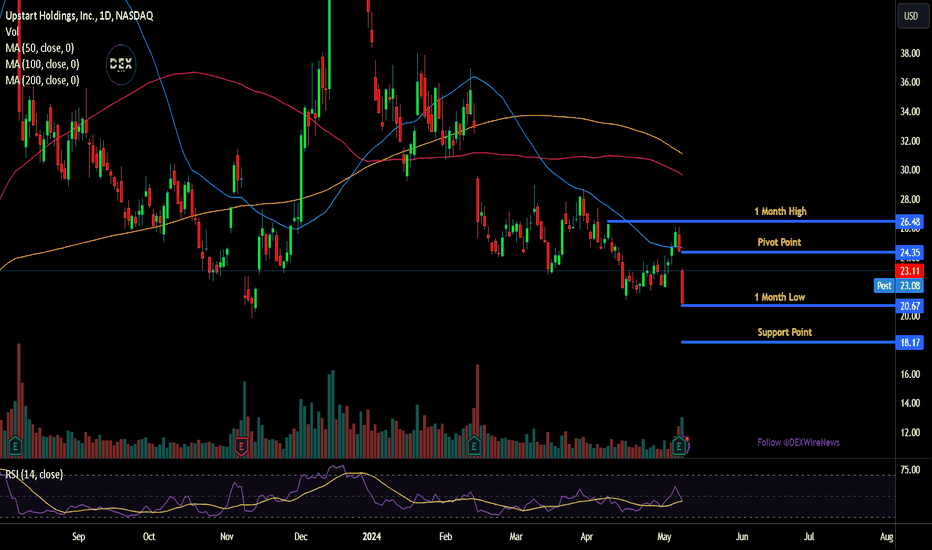Click the Post 23.08 post-market label
The image size is (932, 550).
pos(899,286)
